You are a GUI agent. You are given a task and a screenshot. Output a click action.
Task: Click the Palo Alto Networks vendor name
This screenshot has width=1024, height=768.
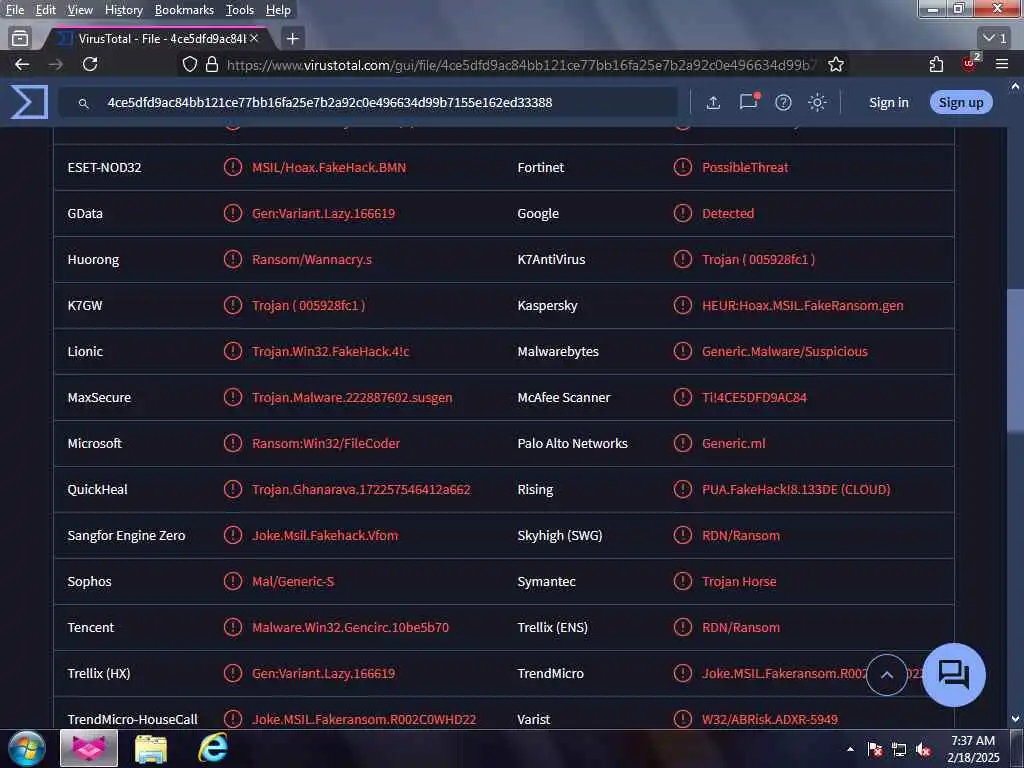tap(572, 443)
